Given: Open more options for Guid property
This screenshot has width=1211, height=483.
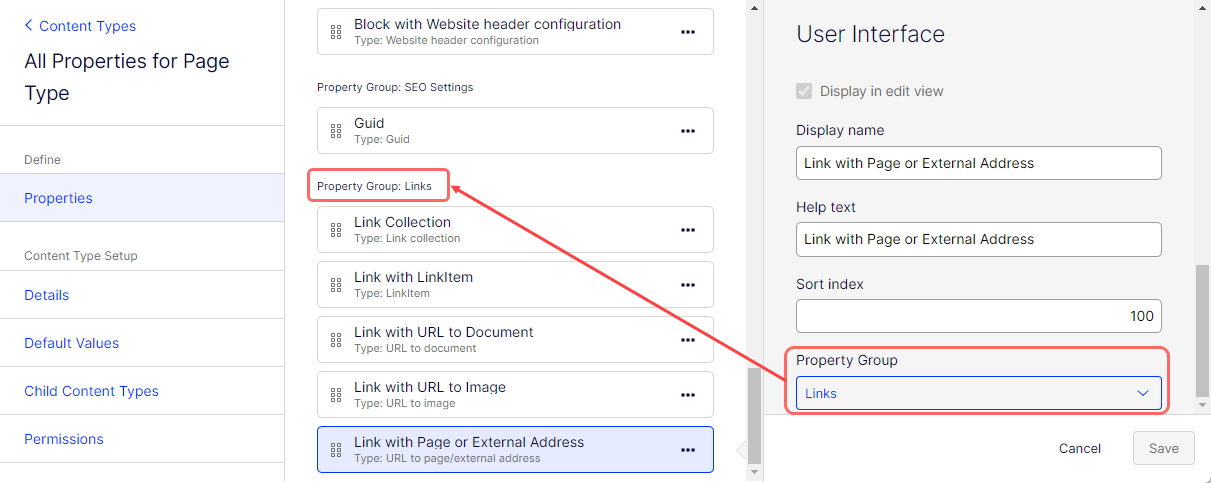Looking at the screenshot, I should (688, 131).
